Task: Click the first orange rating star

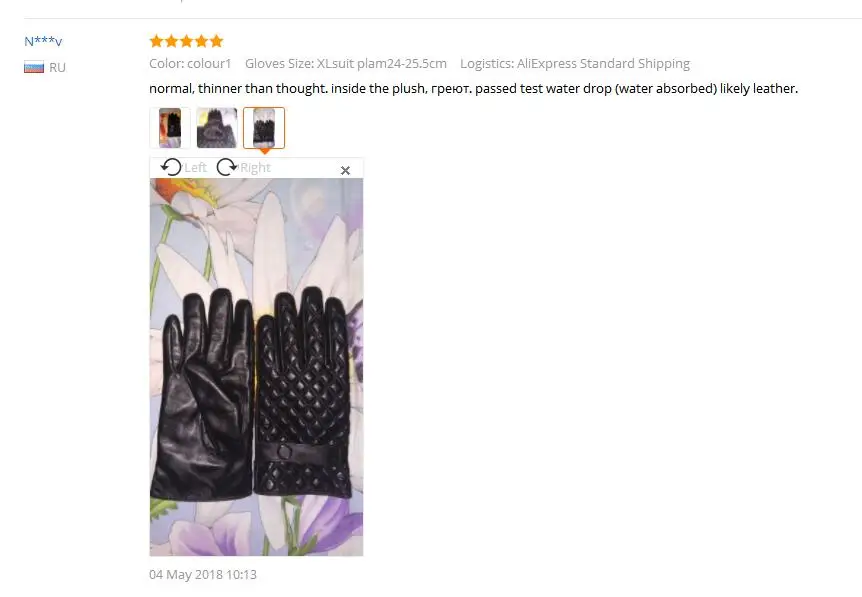Action: pos(157,41)
